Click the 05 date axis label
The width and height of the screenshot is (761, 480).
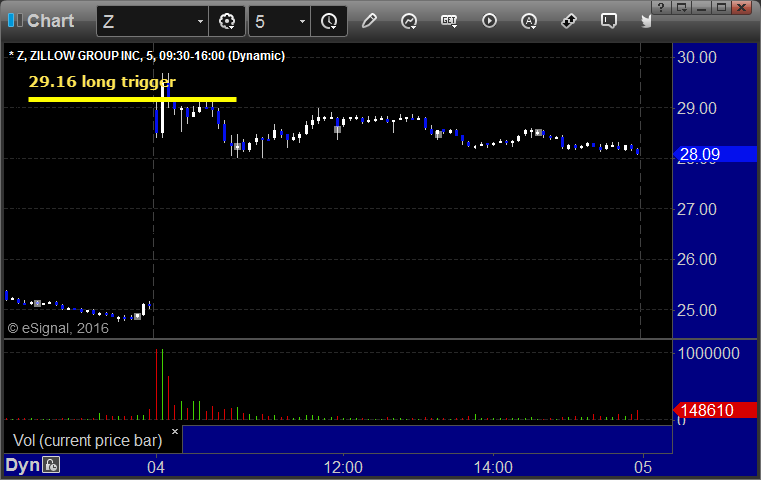pyautogui.click(x=643, y=467)
